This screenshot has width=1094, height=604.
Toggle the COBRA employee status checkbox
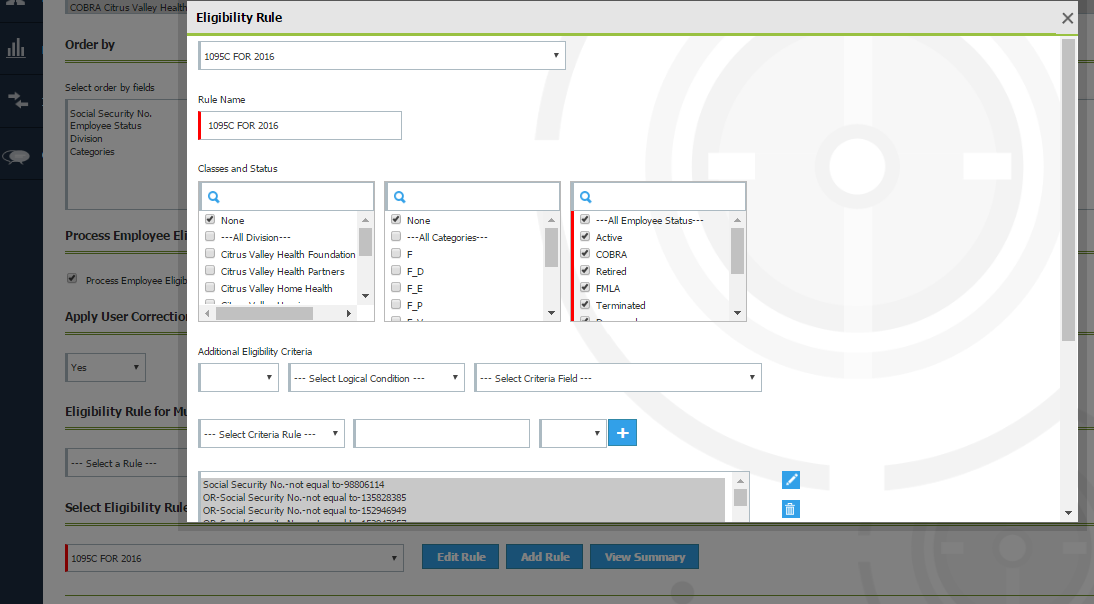pos(585,254)
